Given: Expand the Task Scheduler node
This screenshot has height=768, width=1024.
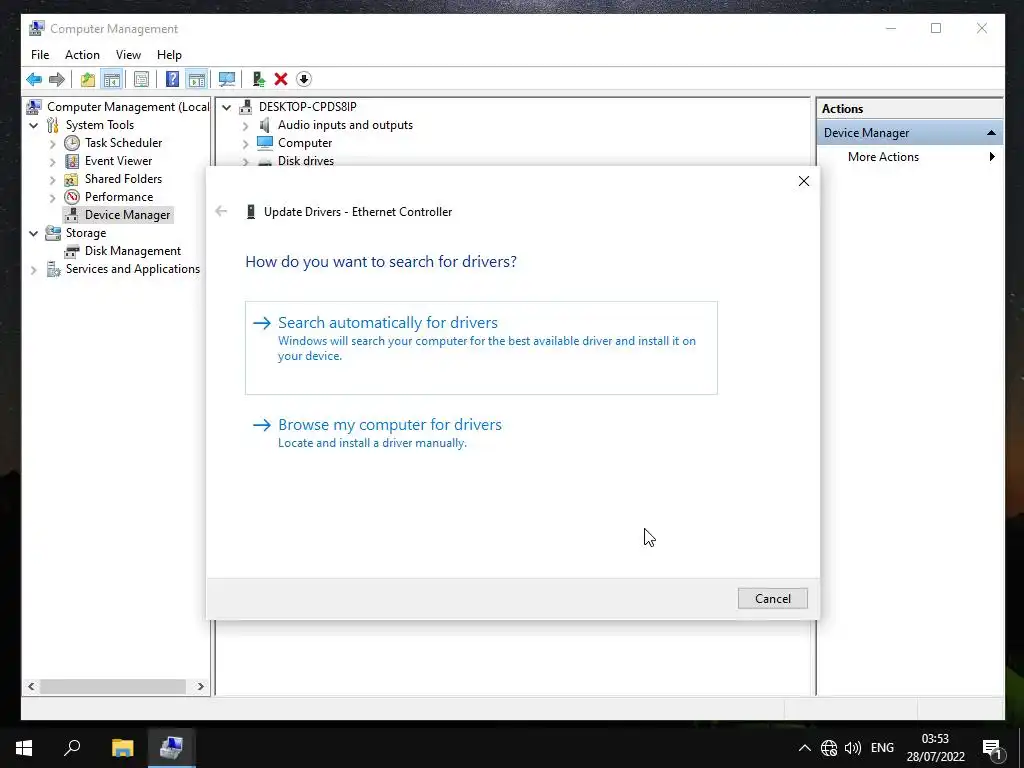Looking at the screenshot, I should (x=53, y=144).
